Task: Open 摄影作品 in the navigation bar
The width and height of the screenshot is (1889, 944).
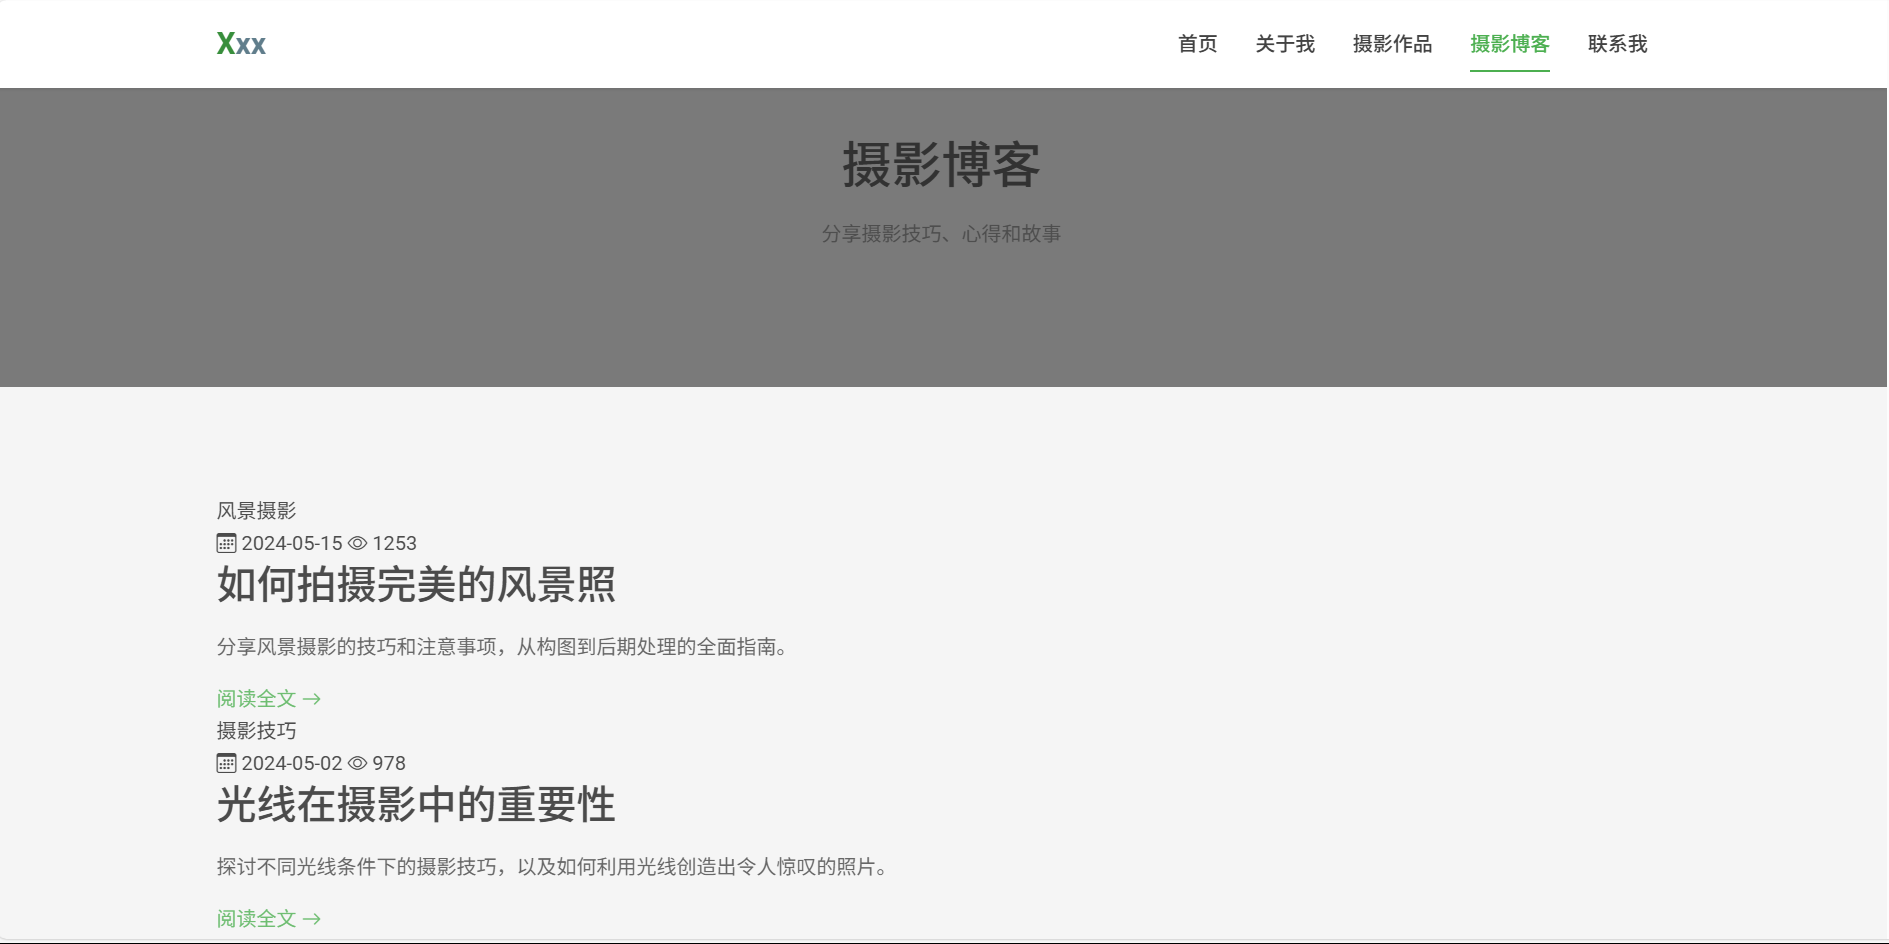Action: pos(1391,44)
